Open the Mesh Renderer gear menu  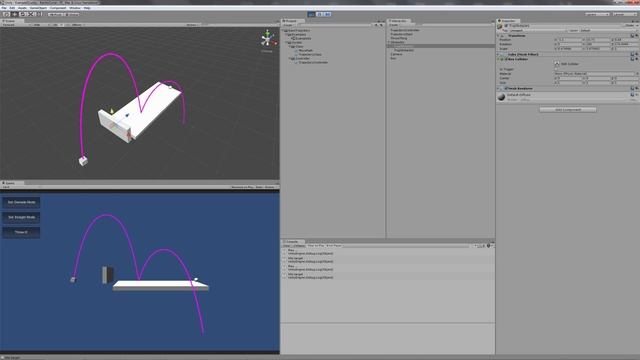[x=636, y=88]
